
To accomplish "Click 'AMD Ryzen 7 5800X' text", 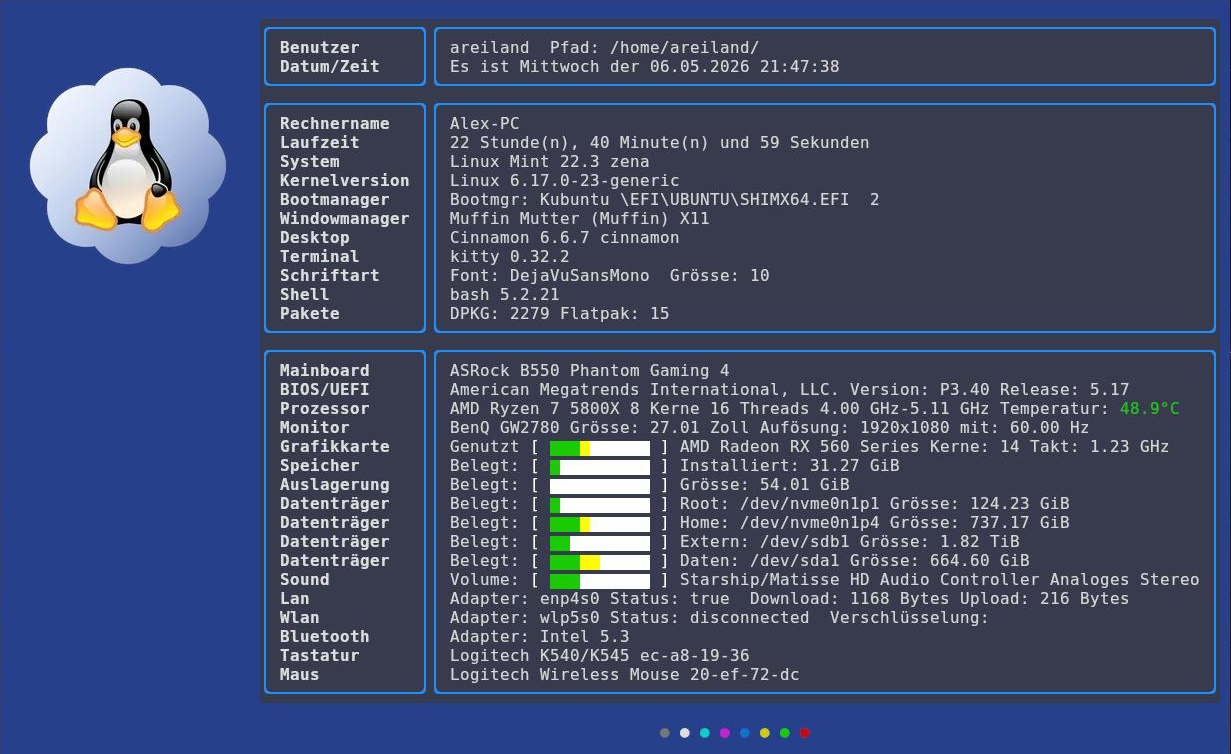I will (535, 408).
